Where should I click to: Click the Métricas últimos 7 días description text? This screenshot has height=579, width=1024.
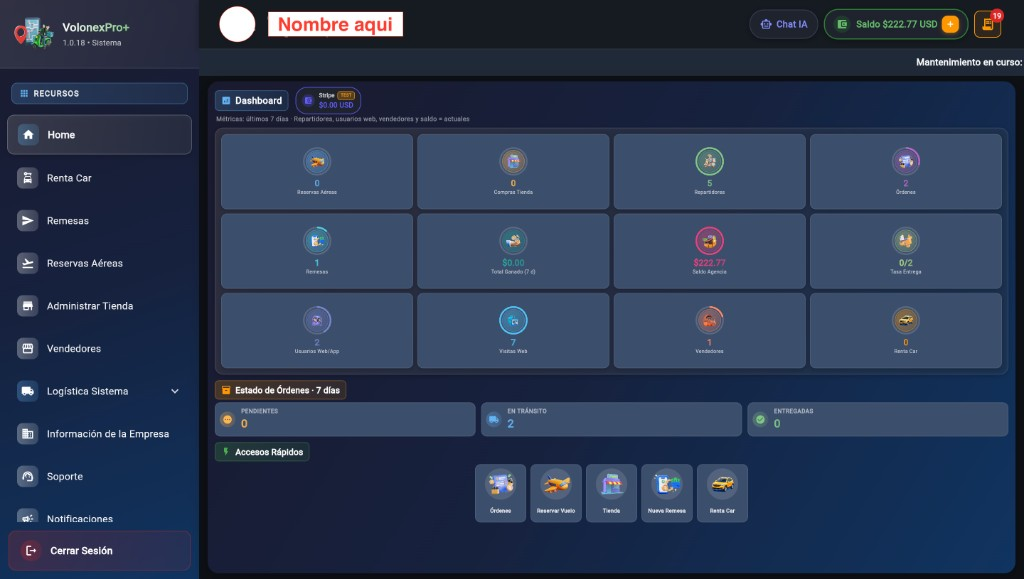343,119
